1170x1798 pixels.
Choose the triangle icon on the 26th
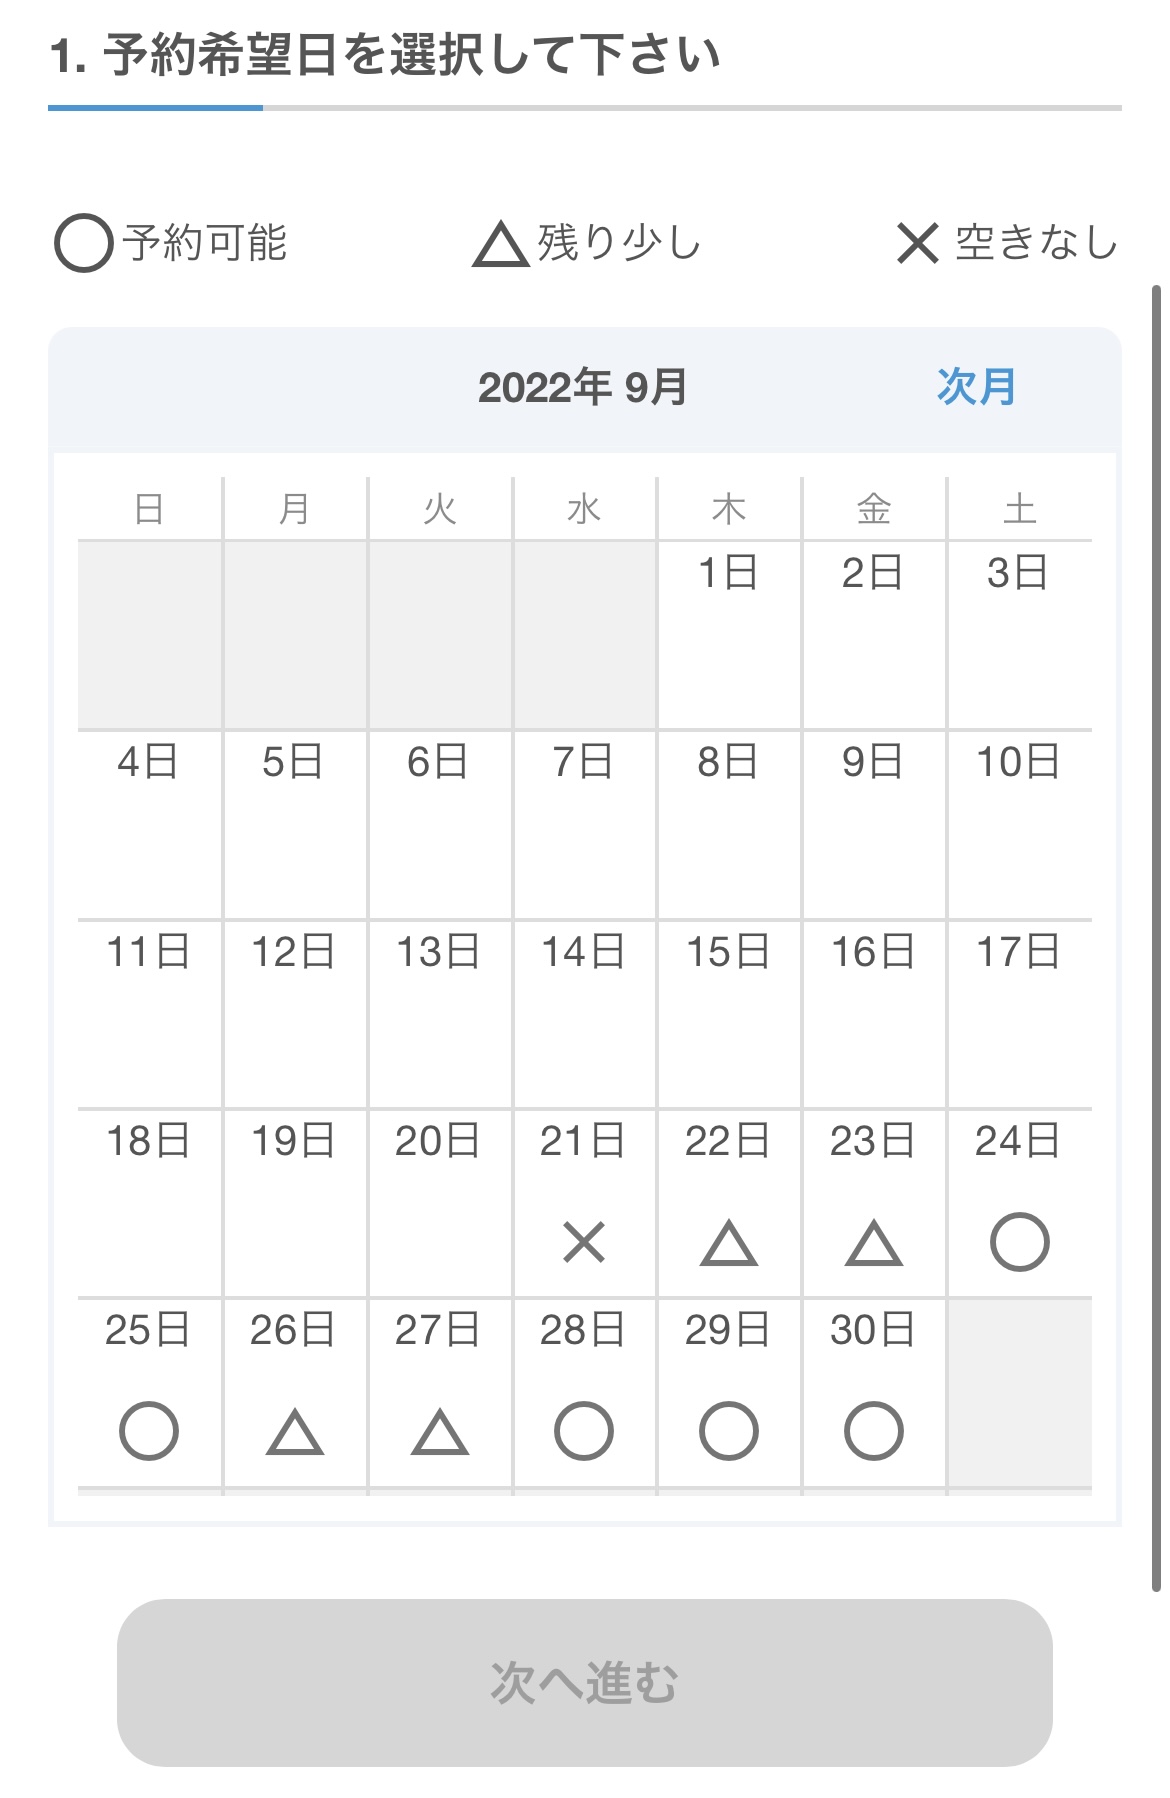pyautogui.click(x=295, y=1432)
